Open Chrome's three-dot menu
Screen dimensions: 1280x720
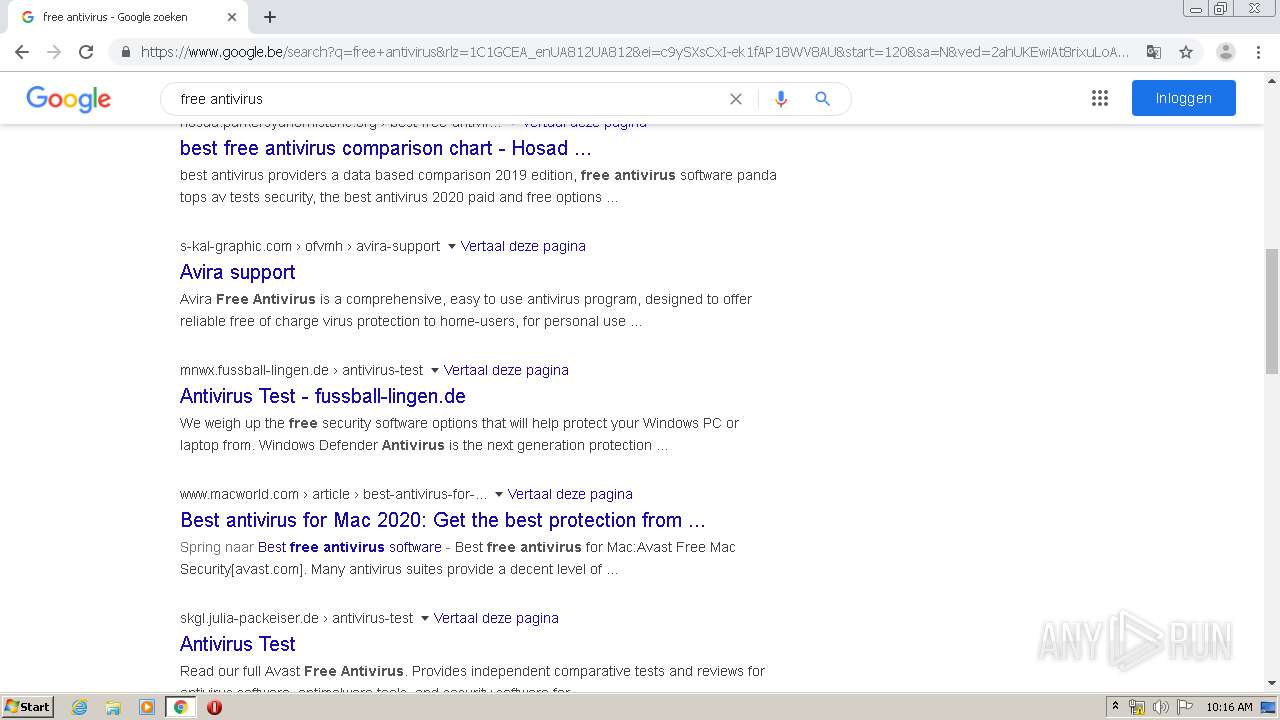click(1258, 52)
